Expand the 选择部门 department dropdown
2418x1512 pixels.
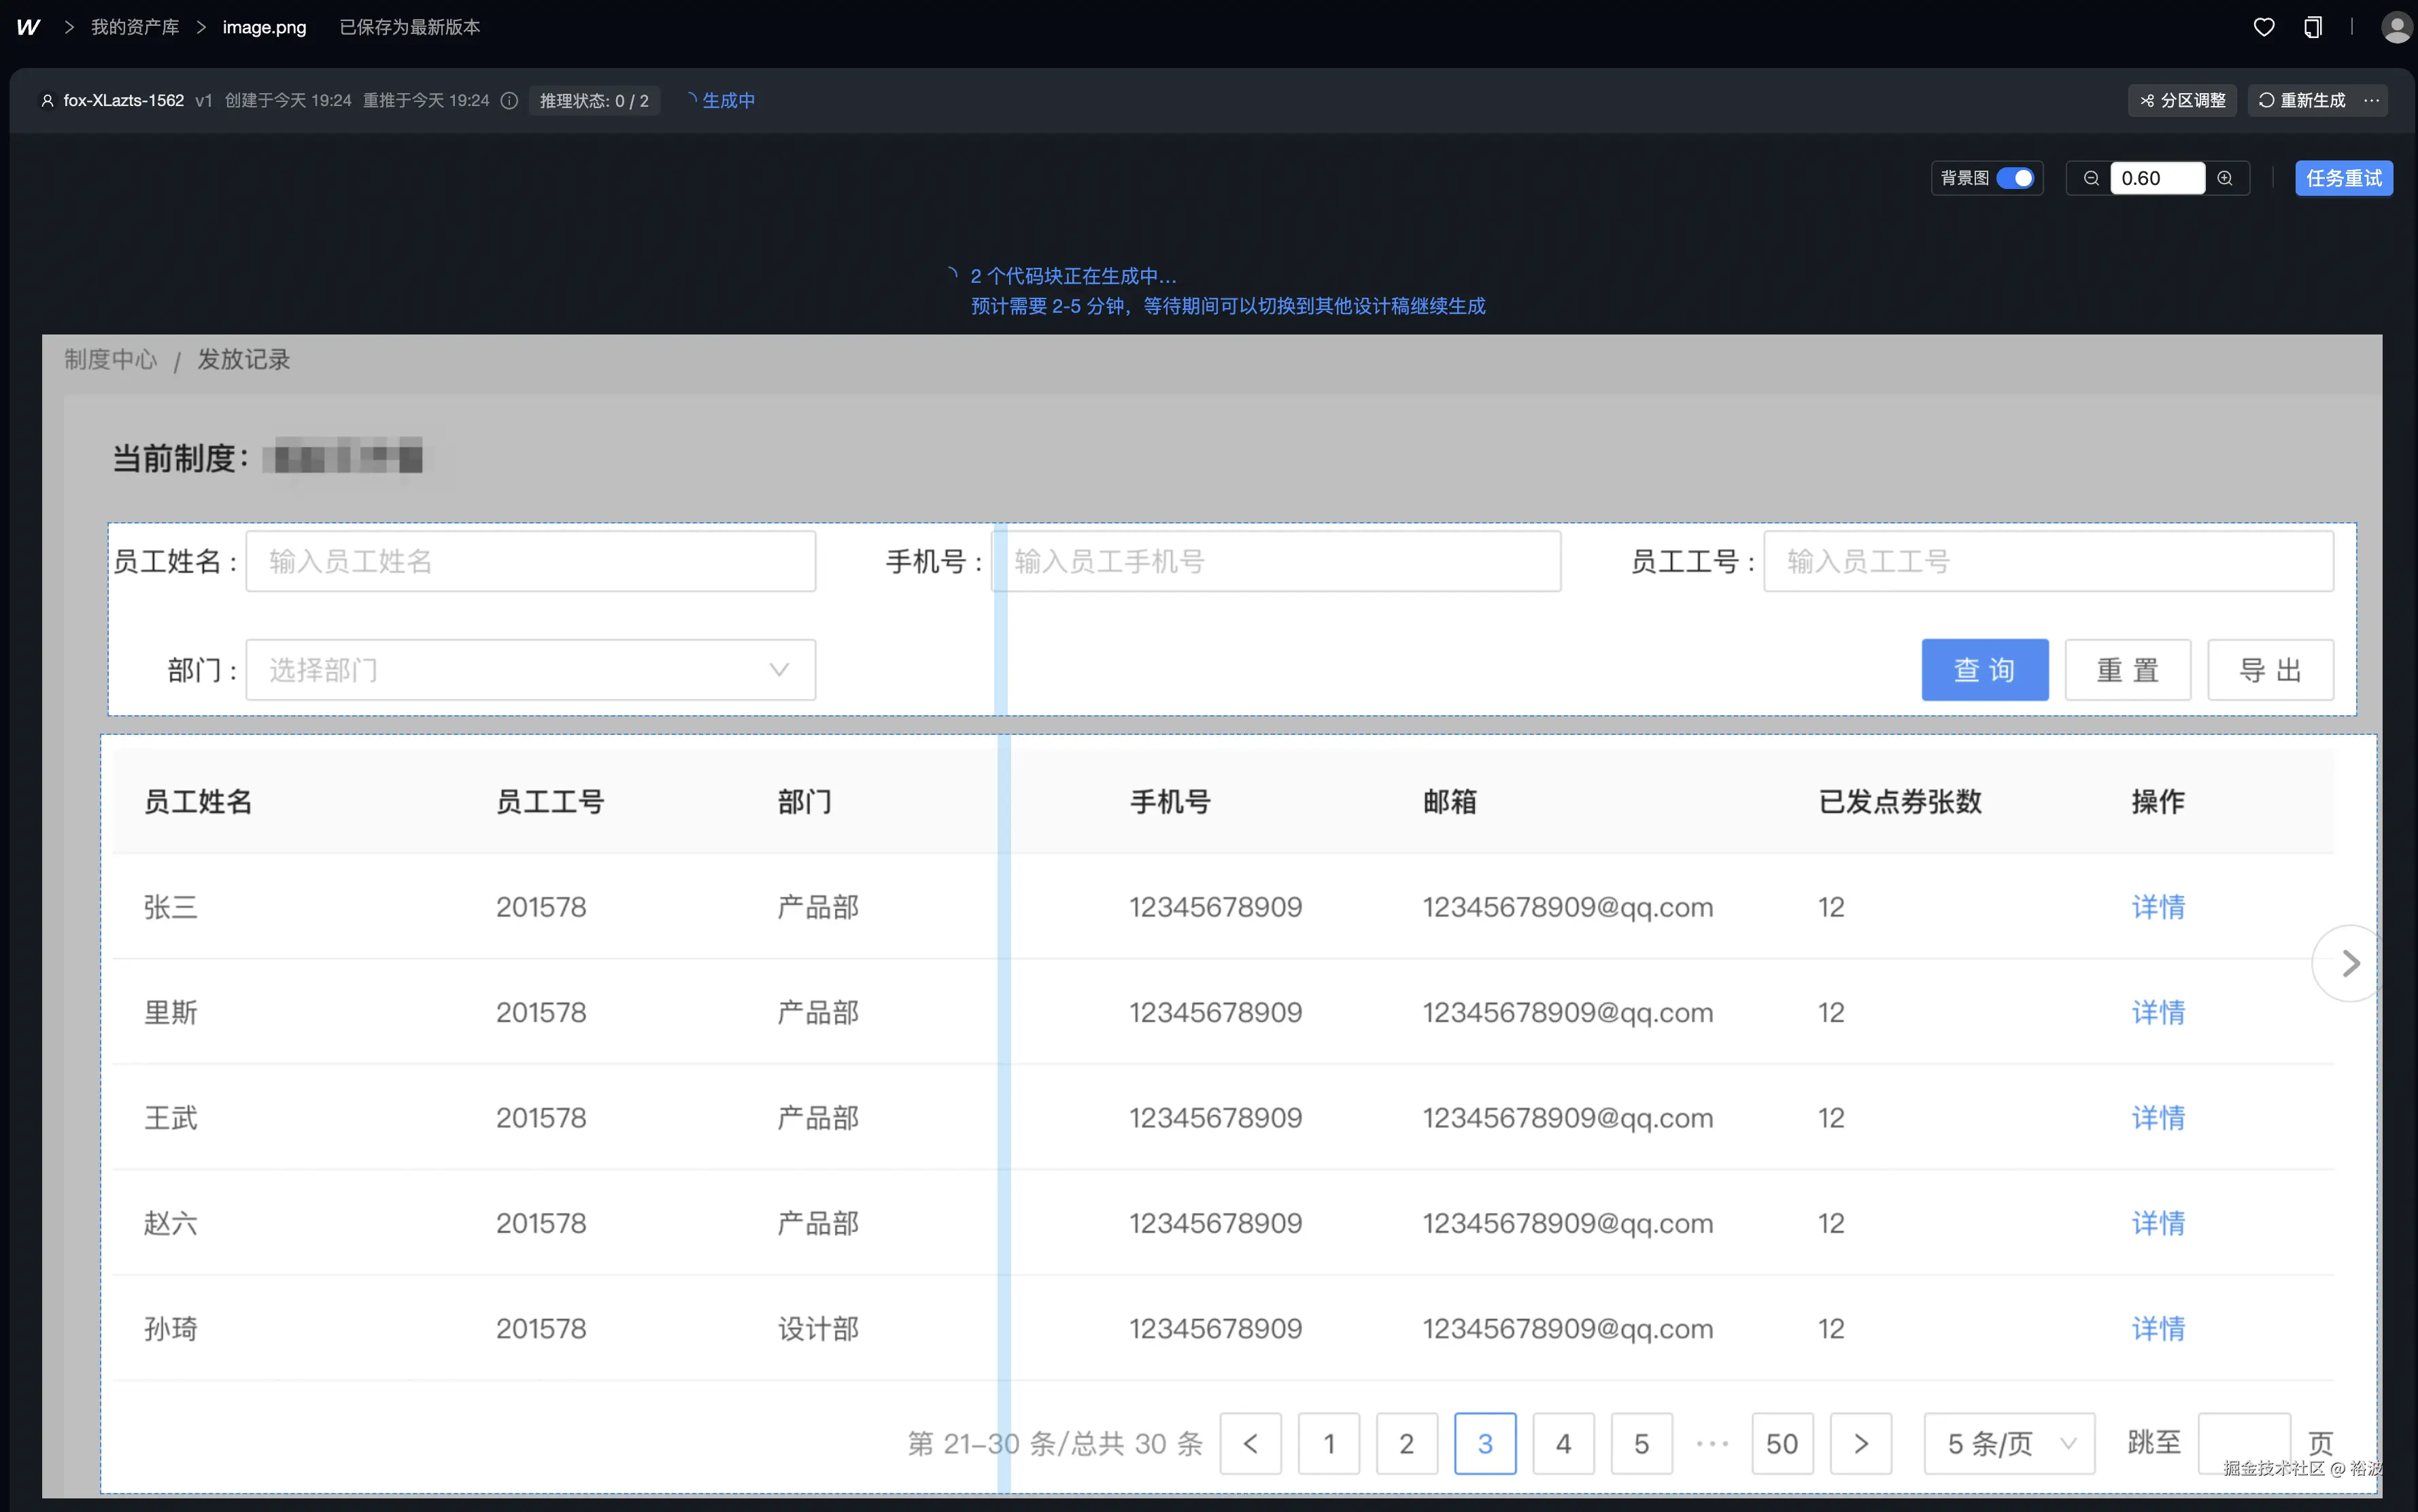pyautogui.click(x=530, y=670)
